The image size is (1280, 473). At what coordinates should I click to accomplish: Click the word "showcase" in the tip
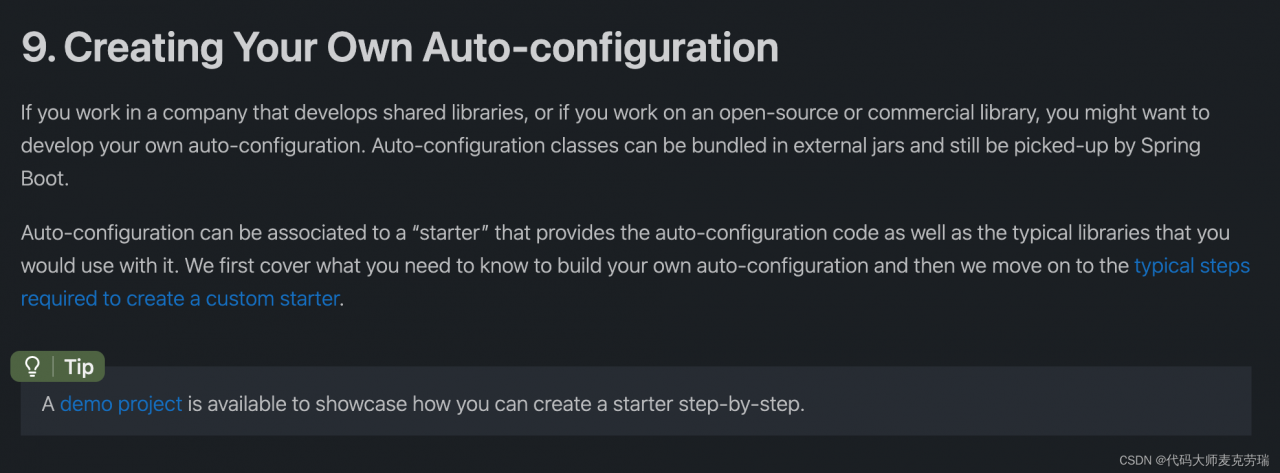click(x=361, y=404)
